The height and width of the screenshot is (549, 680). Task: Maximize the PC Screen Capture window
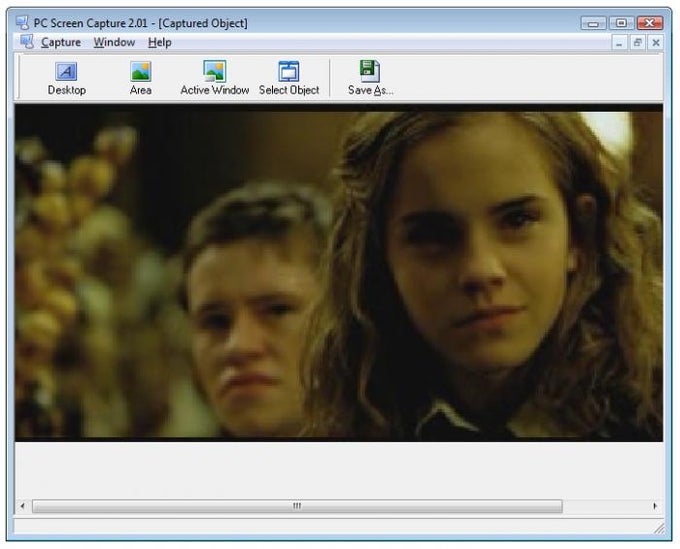click(621, 23)
